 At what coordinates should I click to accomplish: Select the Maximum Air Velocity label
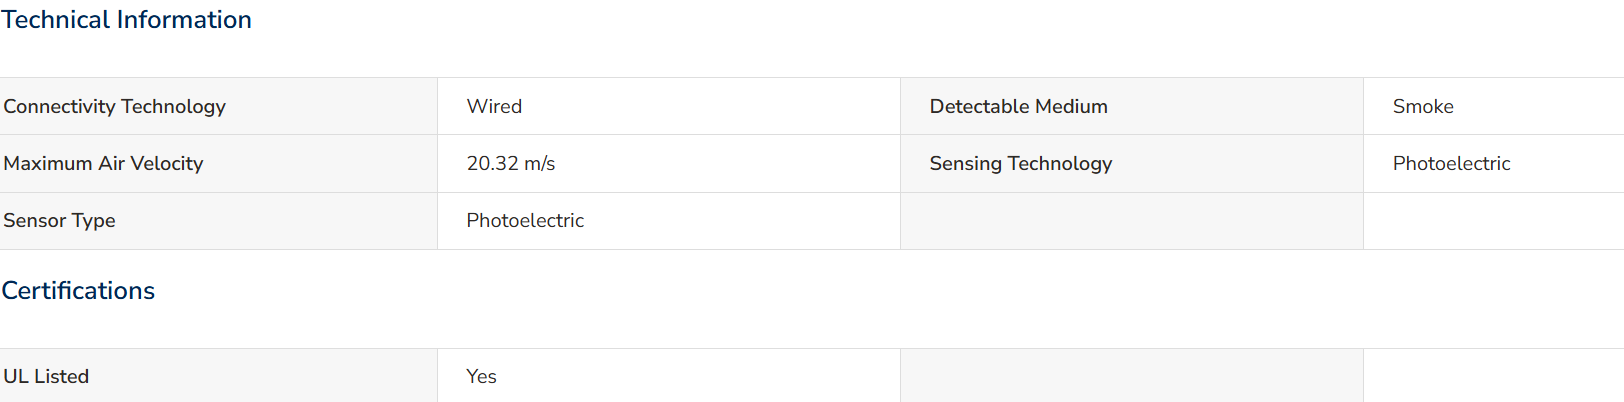(x=103, y=163)
